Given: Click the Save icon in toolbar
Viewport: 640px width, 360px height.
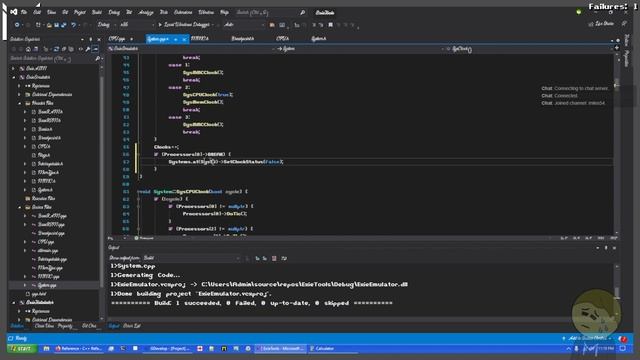Looking at the screenshot, I should (x=56, y=25).
